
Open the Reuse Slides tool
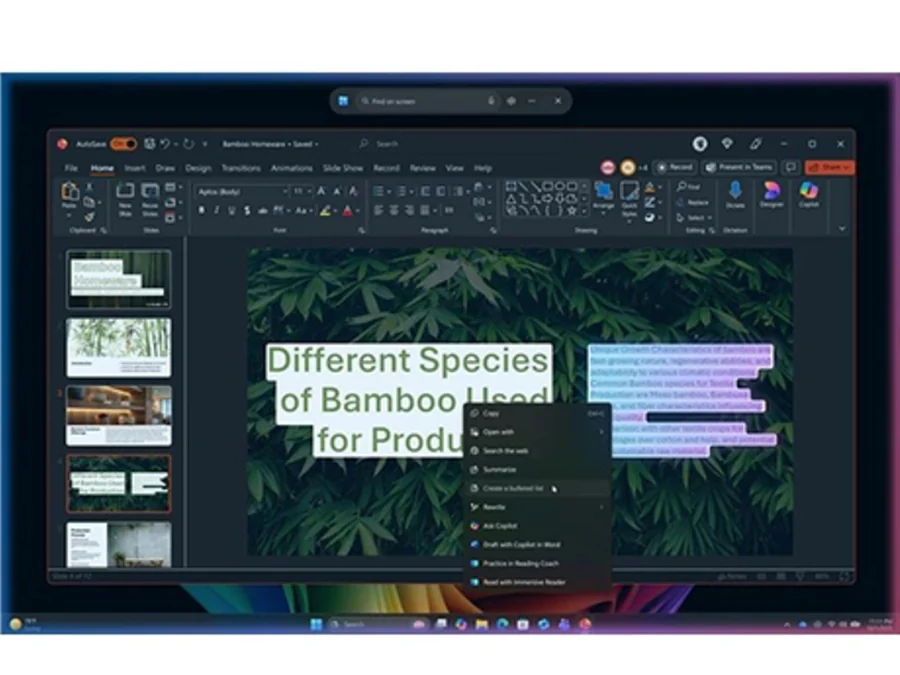[x=150, y=199]
